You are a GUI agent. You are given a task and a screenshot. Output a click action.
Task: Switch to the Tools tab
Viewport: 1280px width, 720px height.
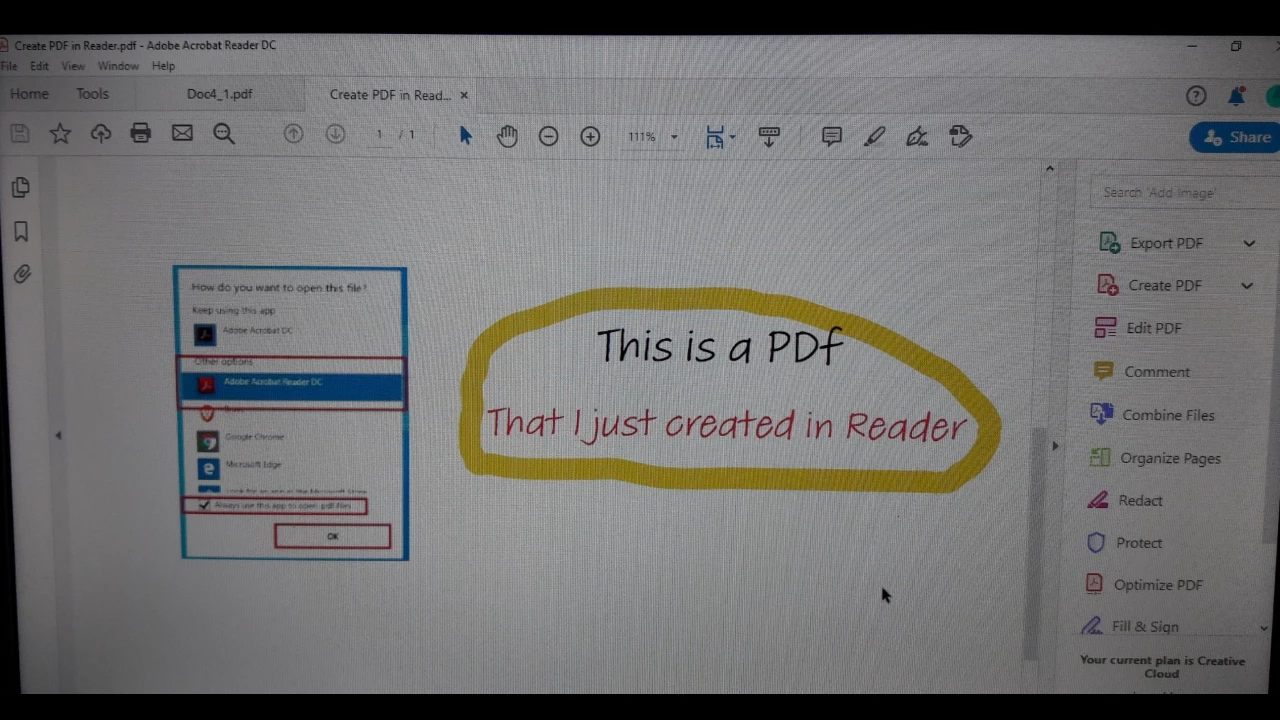(92, 93)
